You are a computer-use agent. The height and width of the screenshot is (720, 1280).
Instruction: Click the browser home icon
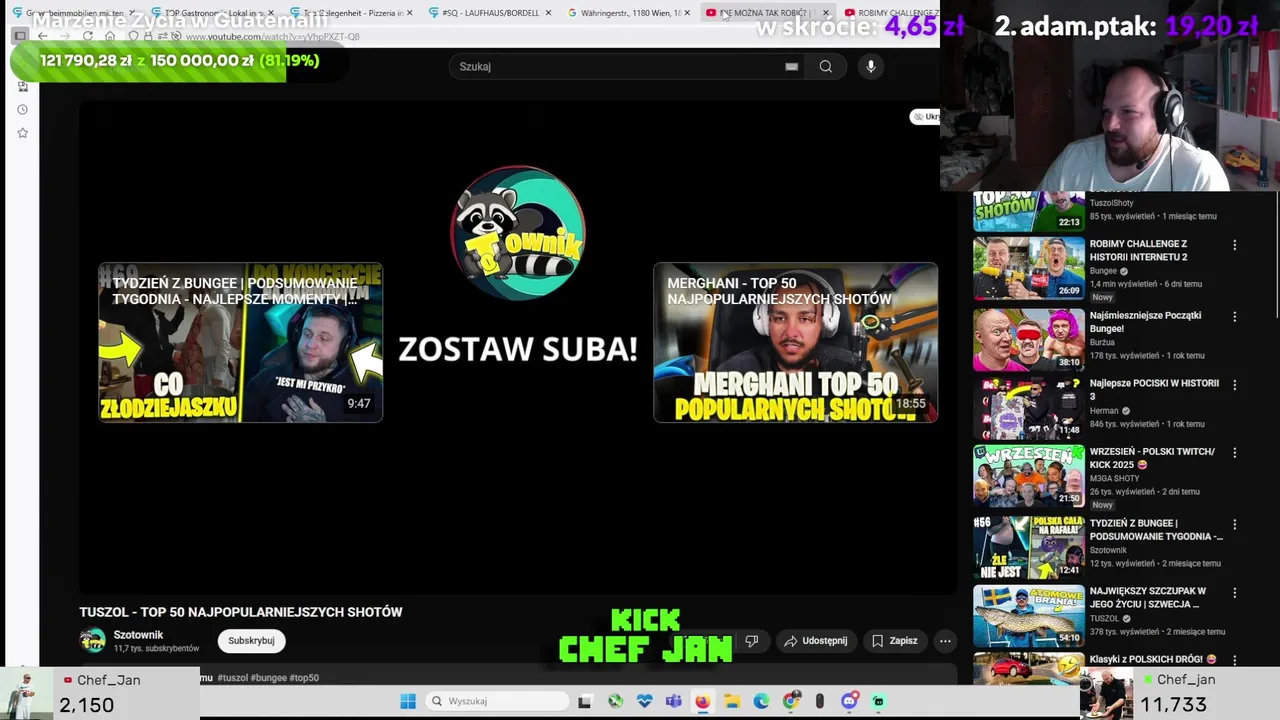(x=110, y=36)
